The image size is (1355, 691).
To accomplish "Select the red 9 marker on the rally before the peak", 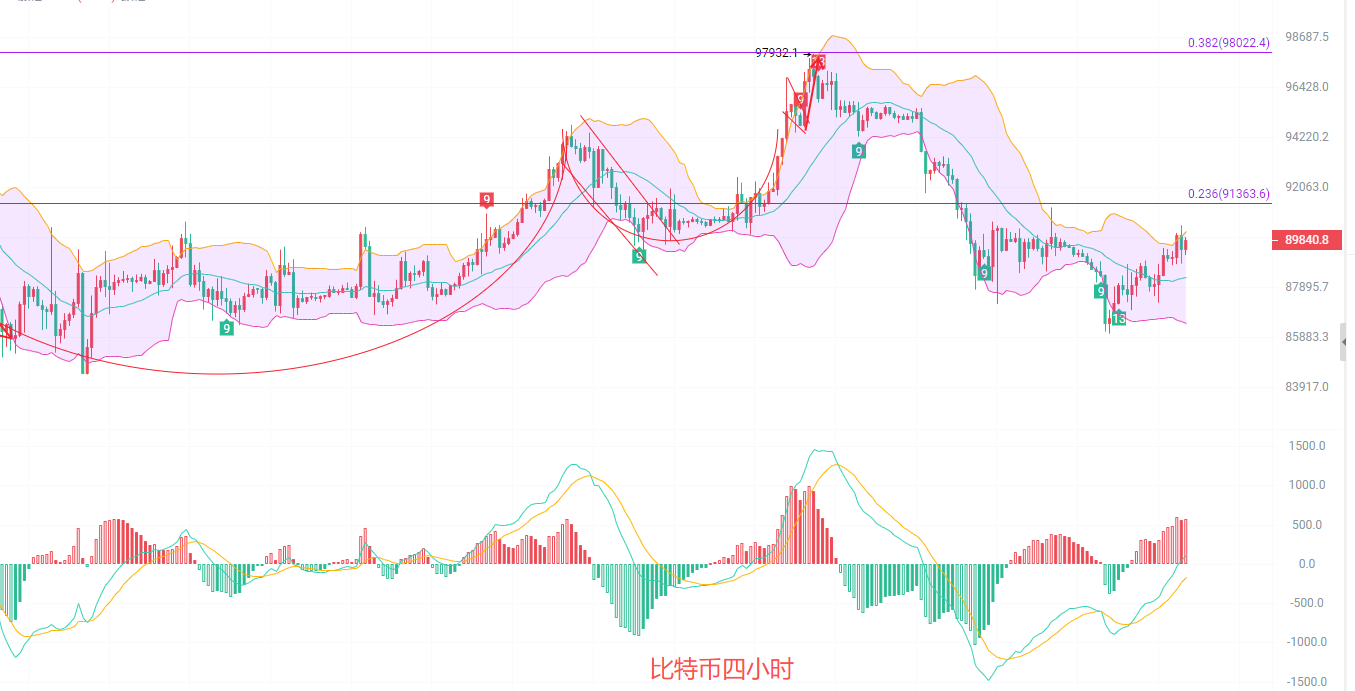I will point(800,99).
